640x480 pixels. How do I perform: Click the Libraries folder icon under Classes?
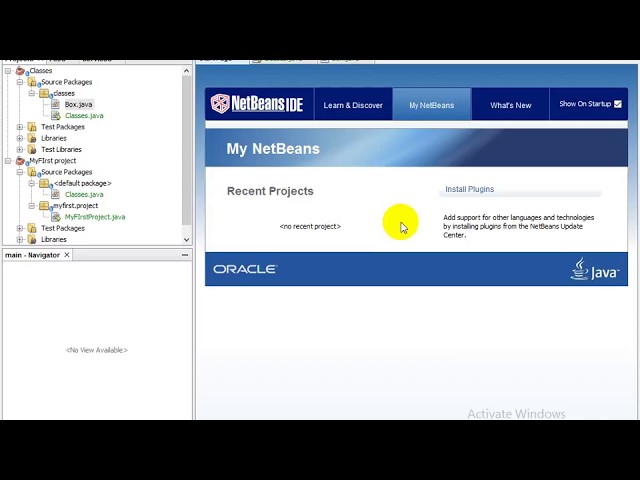pyautogui.click(x=32, y=138)
